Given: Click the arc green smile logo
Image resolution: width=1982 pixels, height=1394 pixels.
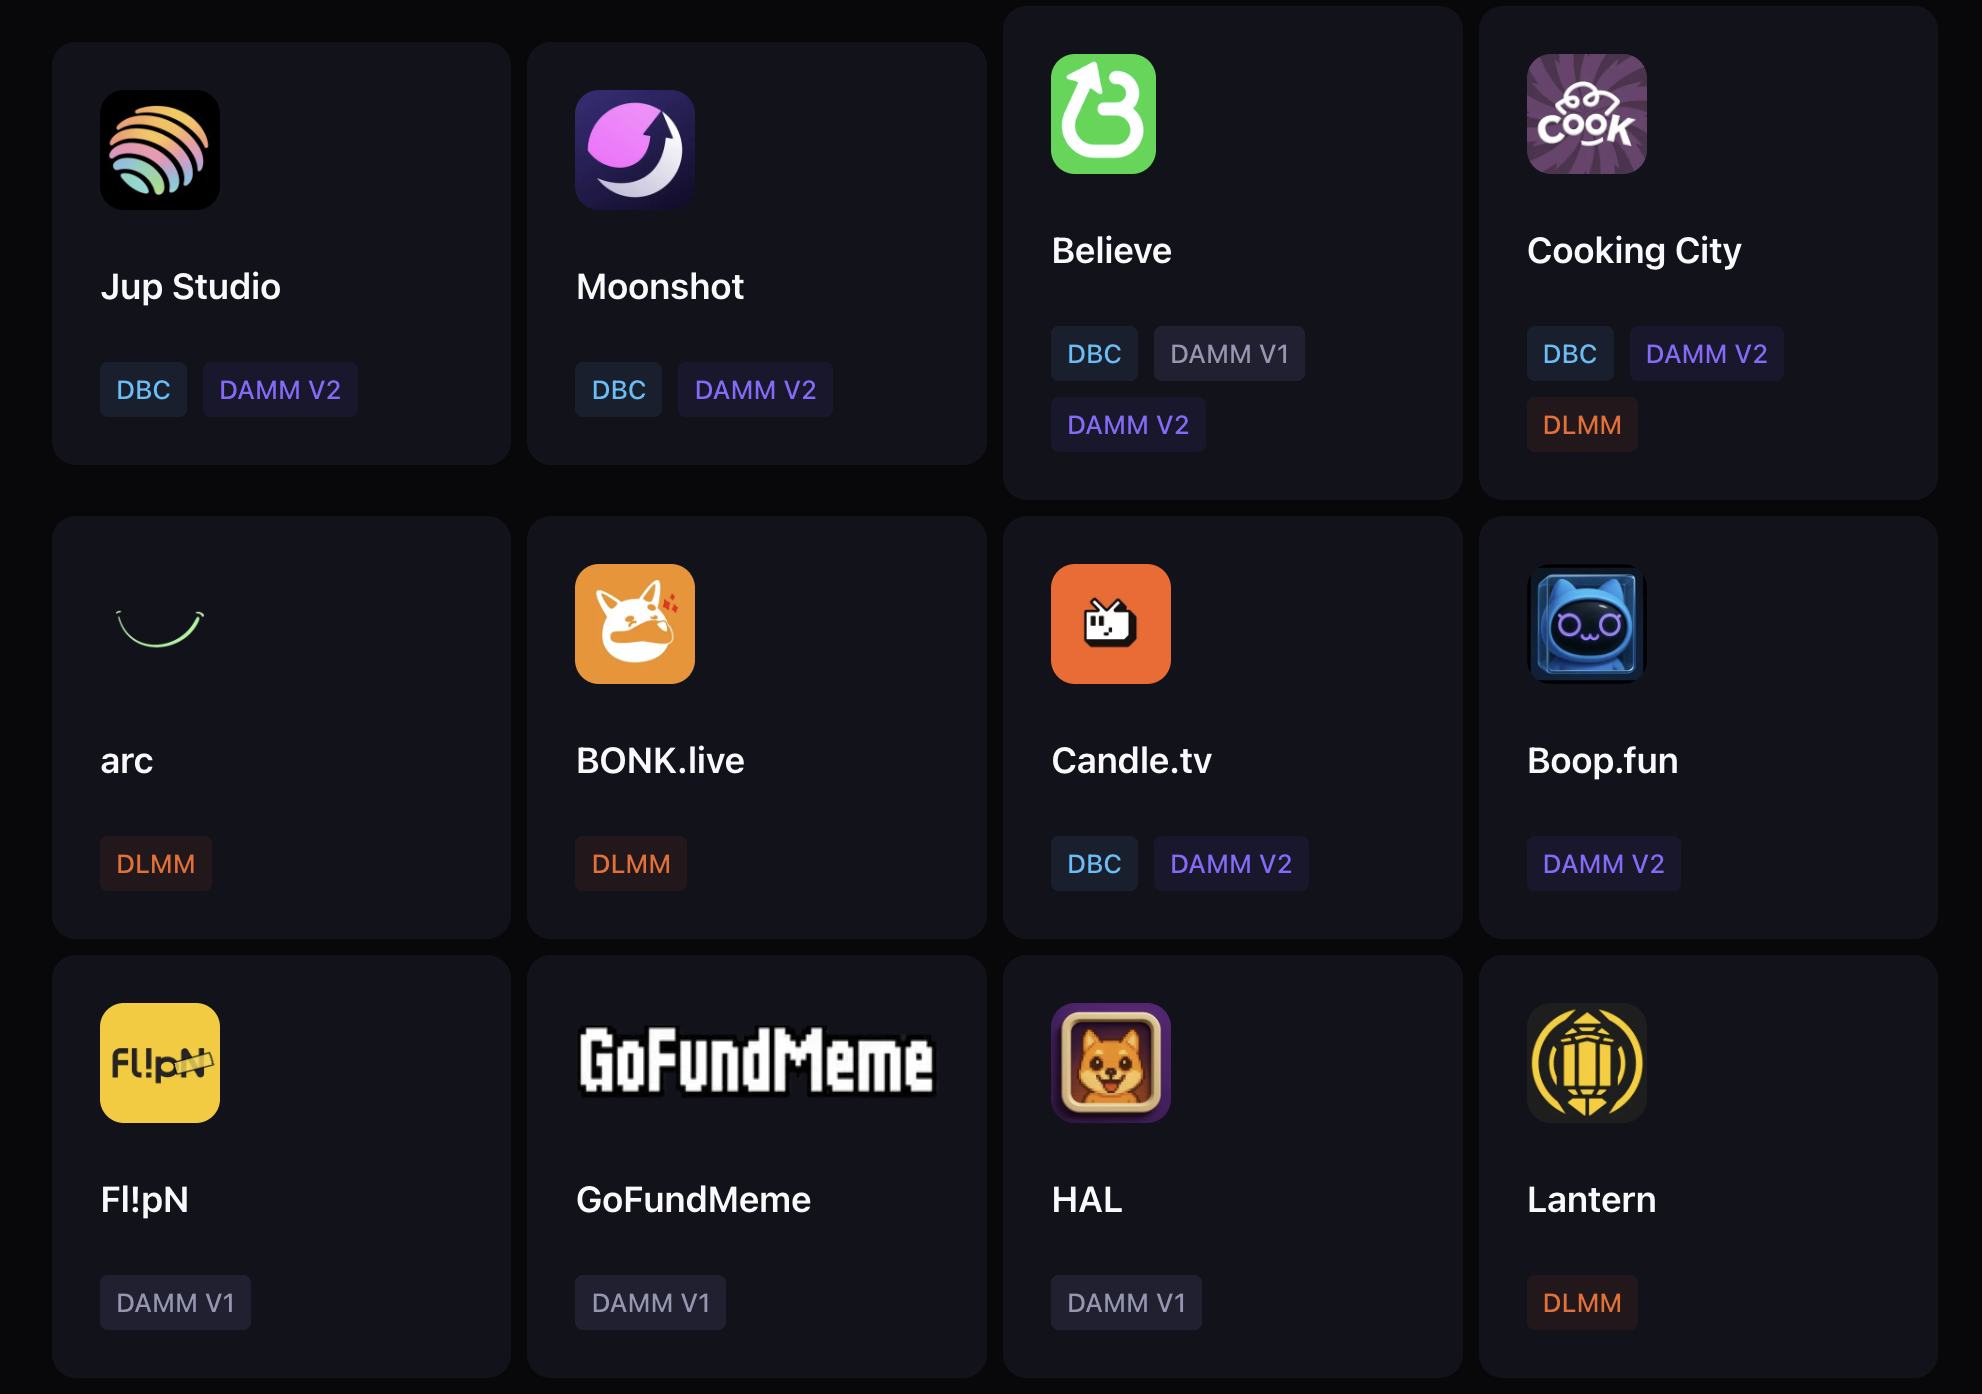Looking at the screenshot, I should click(x=160, y=627).
